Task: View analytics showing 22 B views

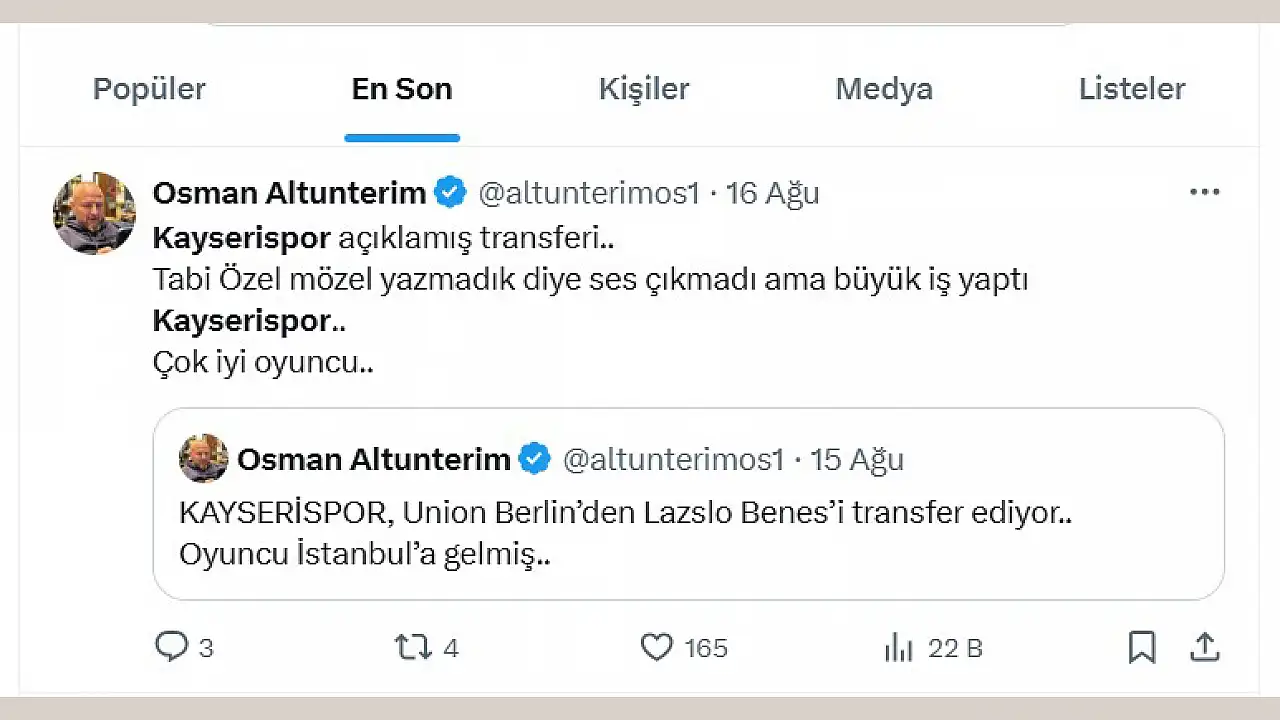Action: coord(899,648)
